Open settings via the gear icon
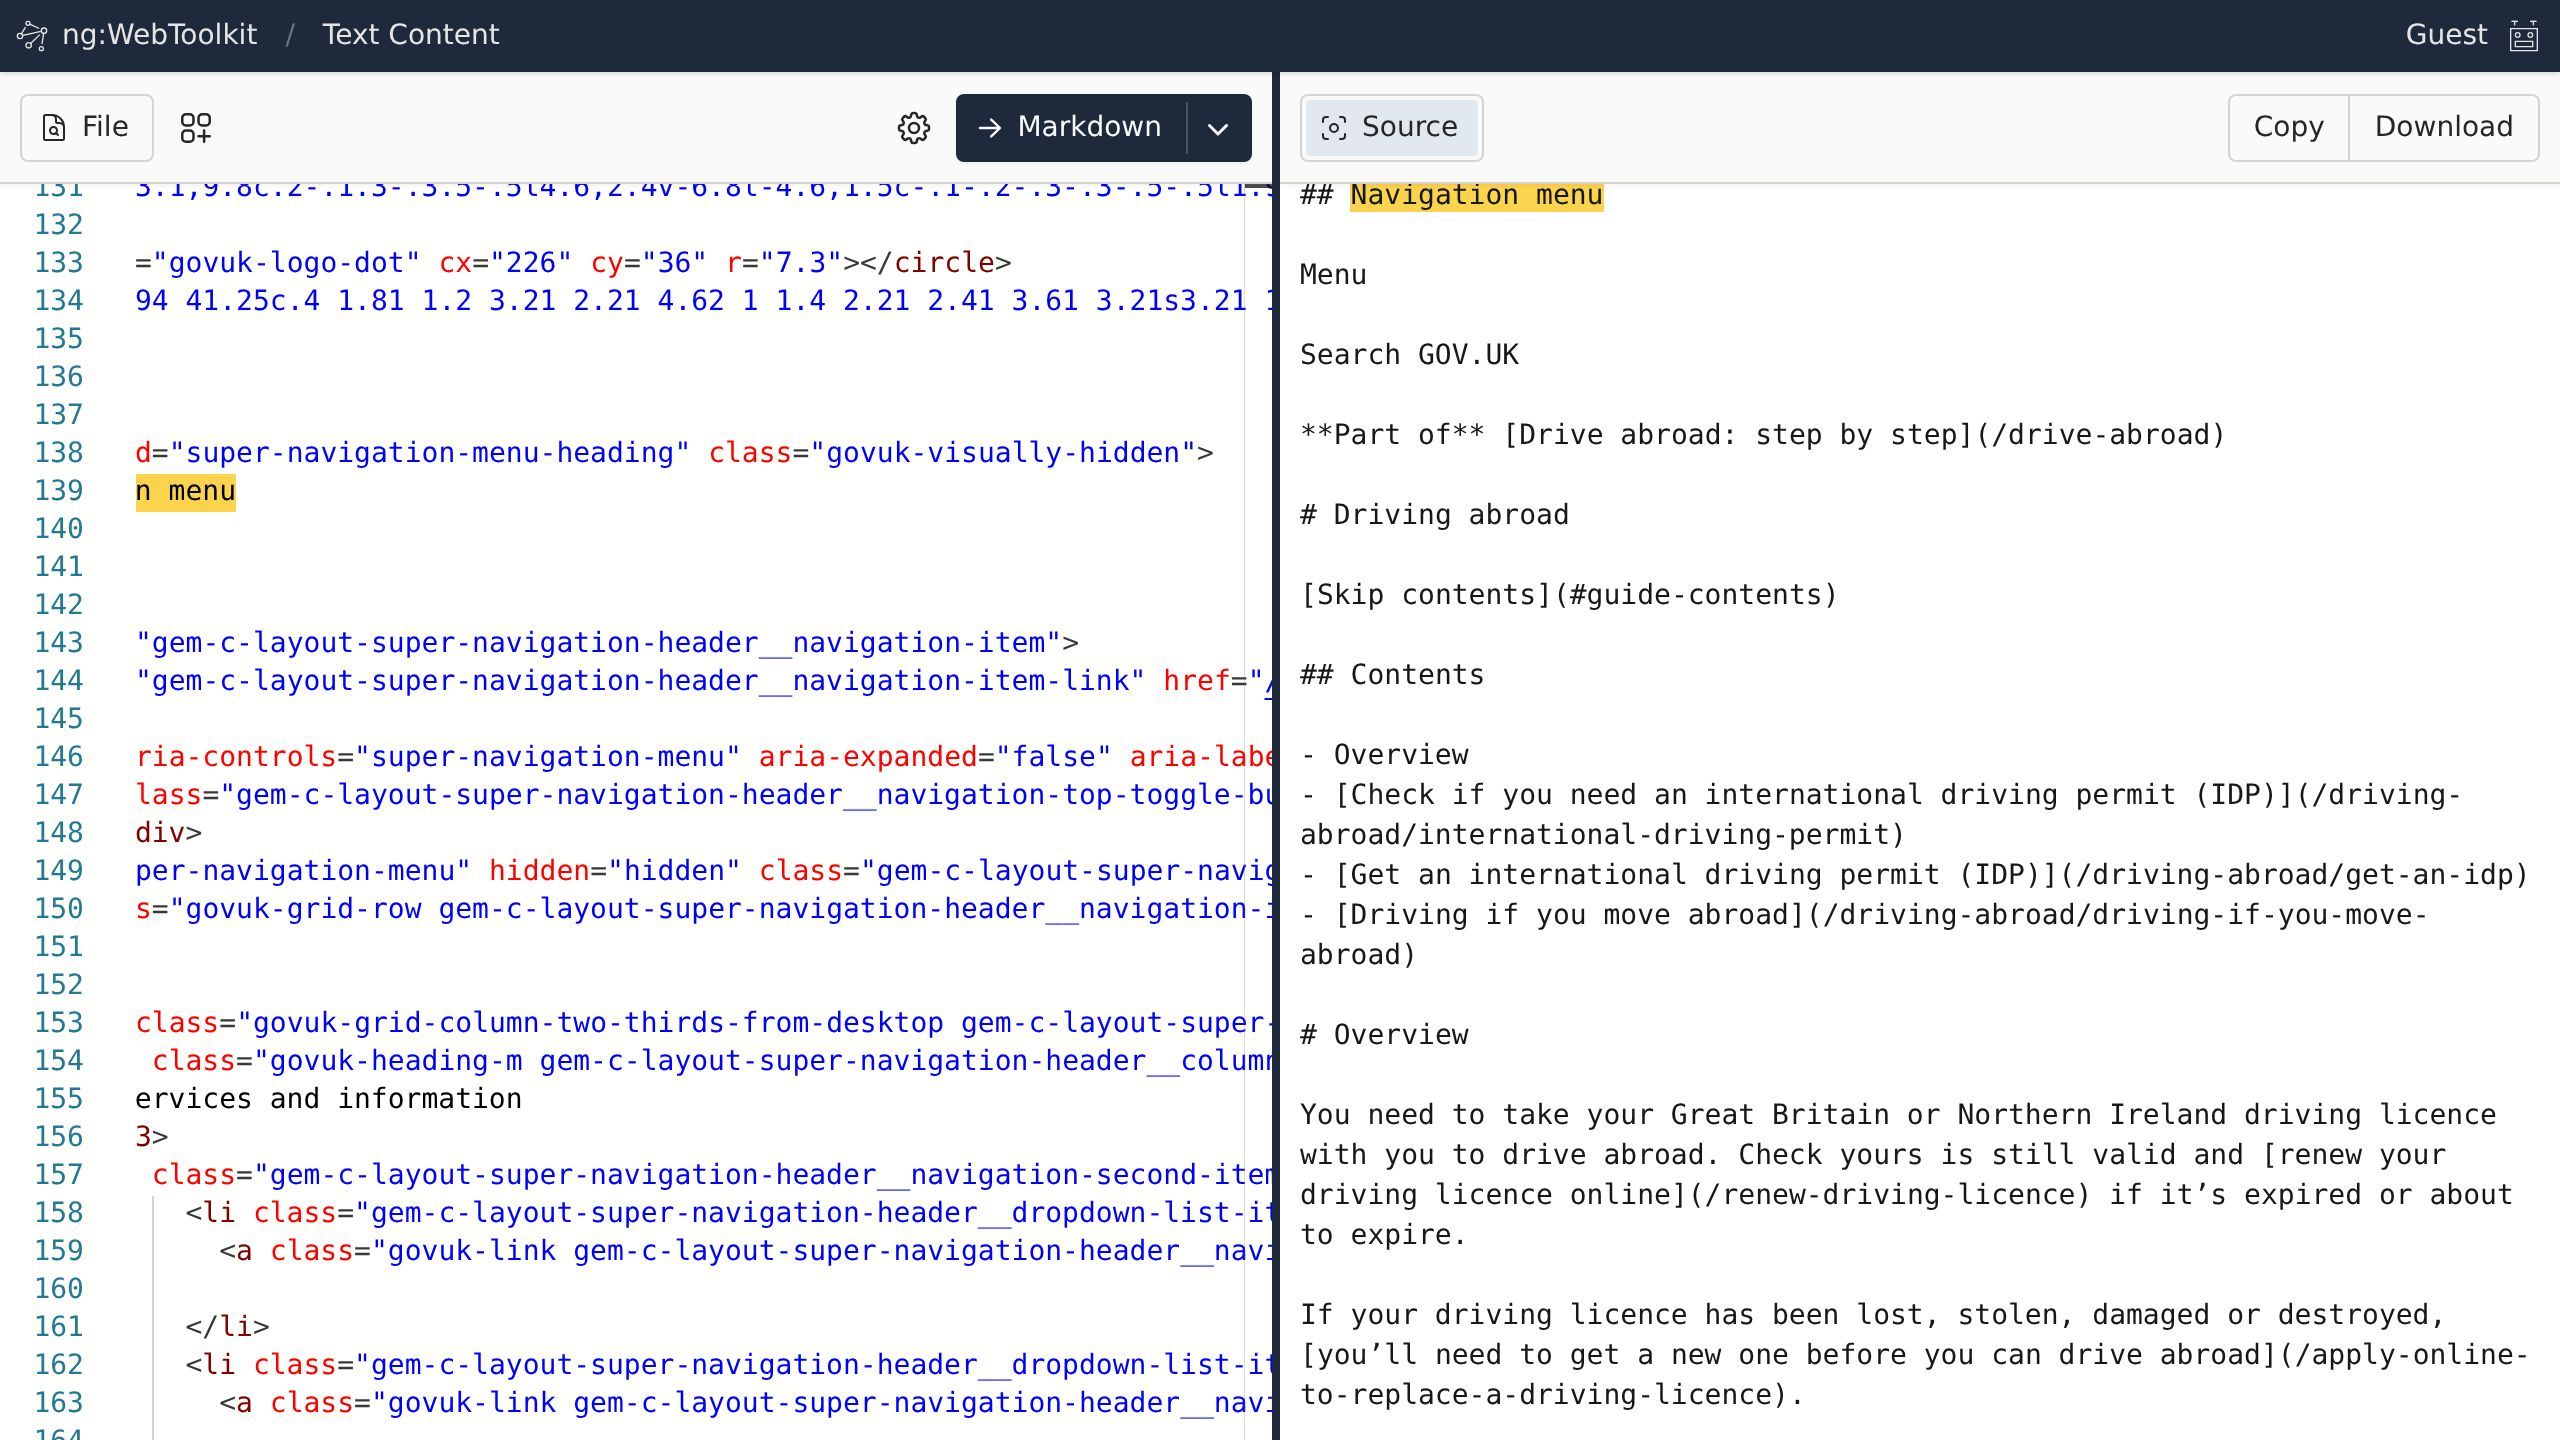Viewport: 2560px width, 1440px height. (x=913, y=128)
